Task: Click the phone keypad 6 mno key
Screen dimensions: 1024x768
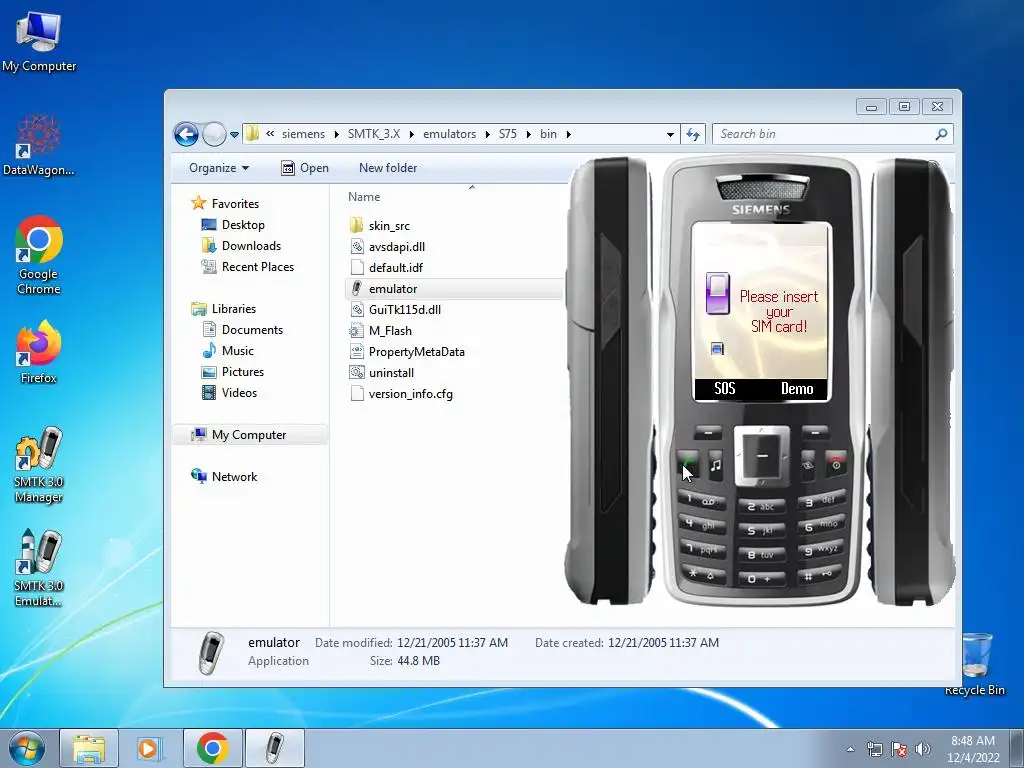Action: click(x=821, y=524)
